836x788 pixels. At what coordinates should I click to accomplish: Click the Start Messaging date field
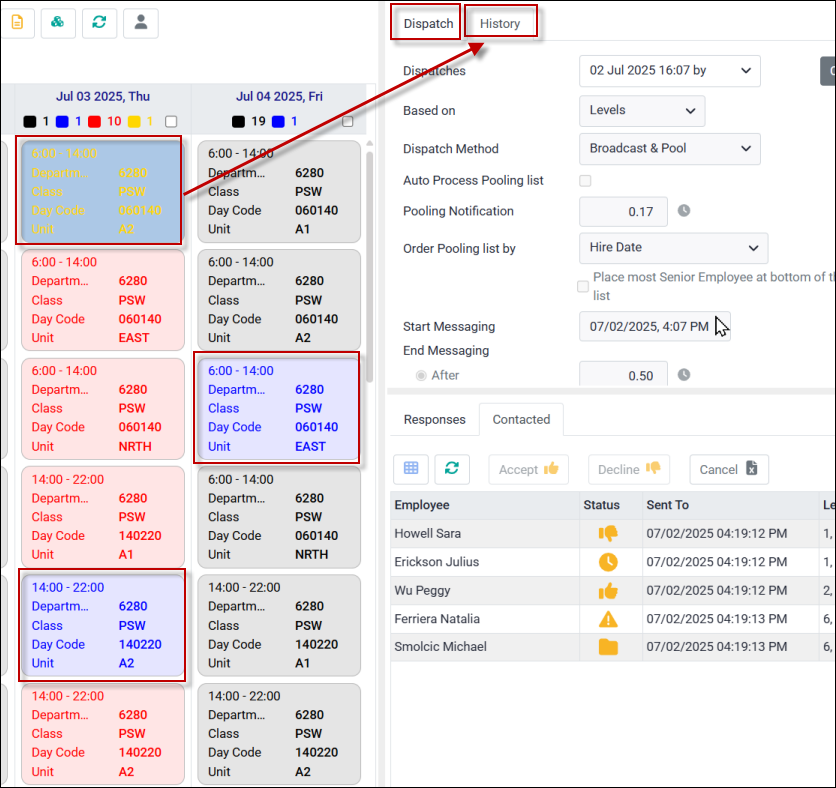coord(655,326)
